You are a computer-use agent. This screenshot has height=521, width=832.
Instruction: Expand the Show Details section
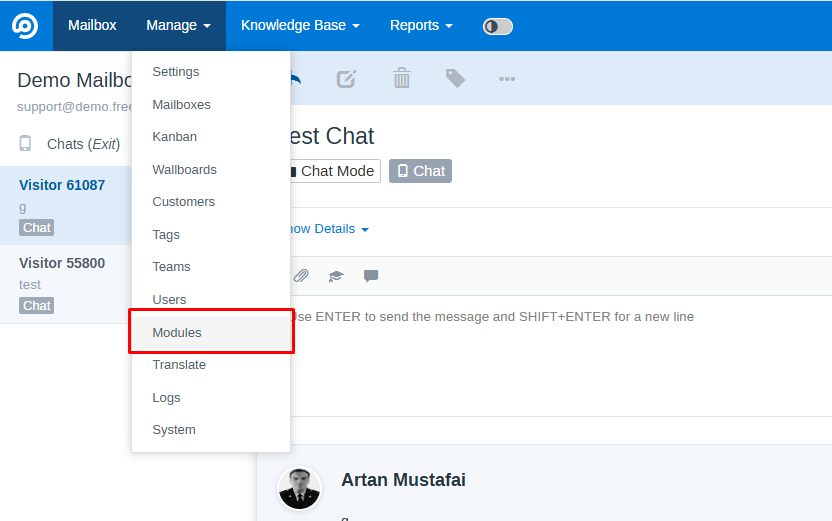[x=327, y=229]
